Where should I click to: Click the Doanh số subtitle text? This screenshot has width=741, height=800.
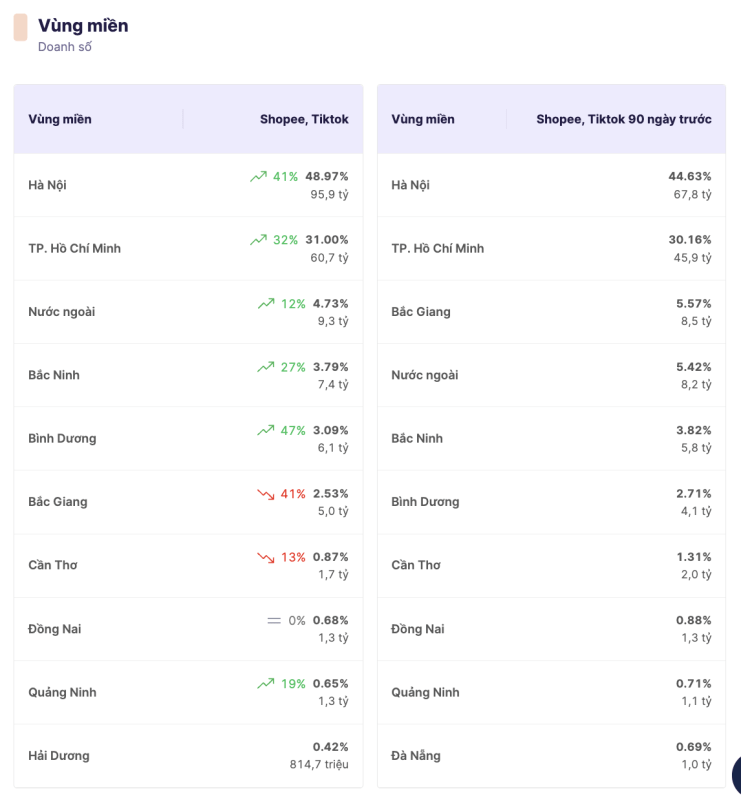click(x=65, y=47)
